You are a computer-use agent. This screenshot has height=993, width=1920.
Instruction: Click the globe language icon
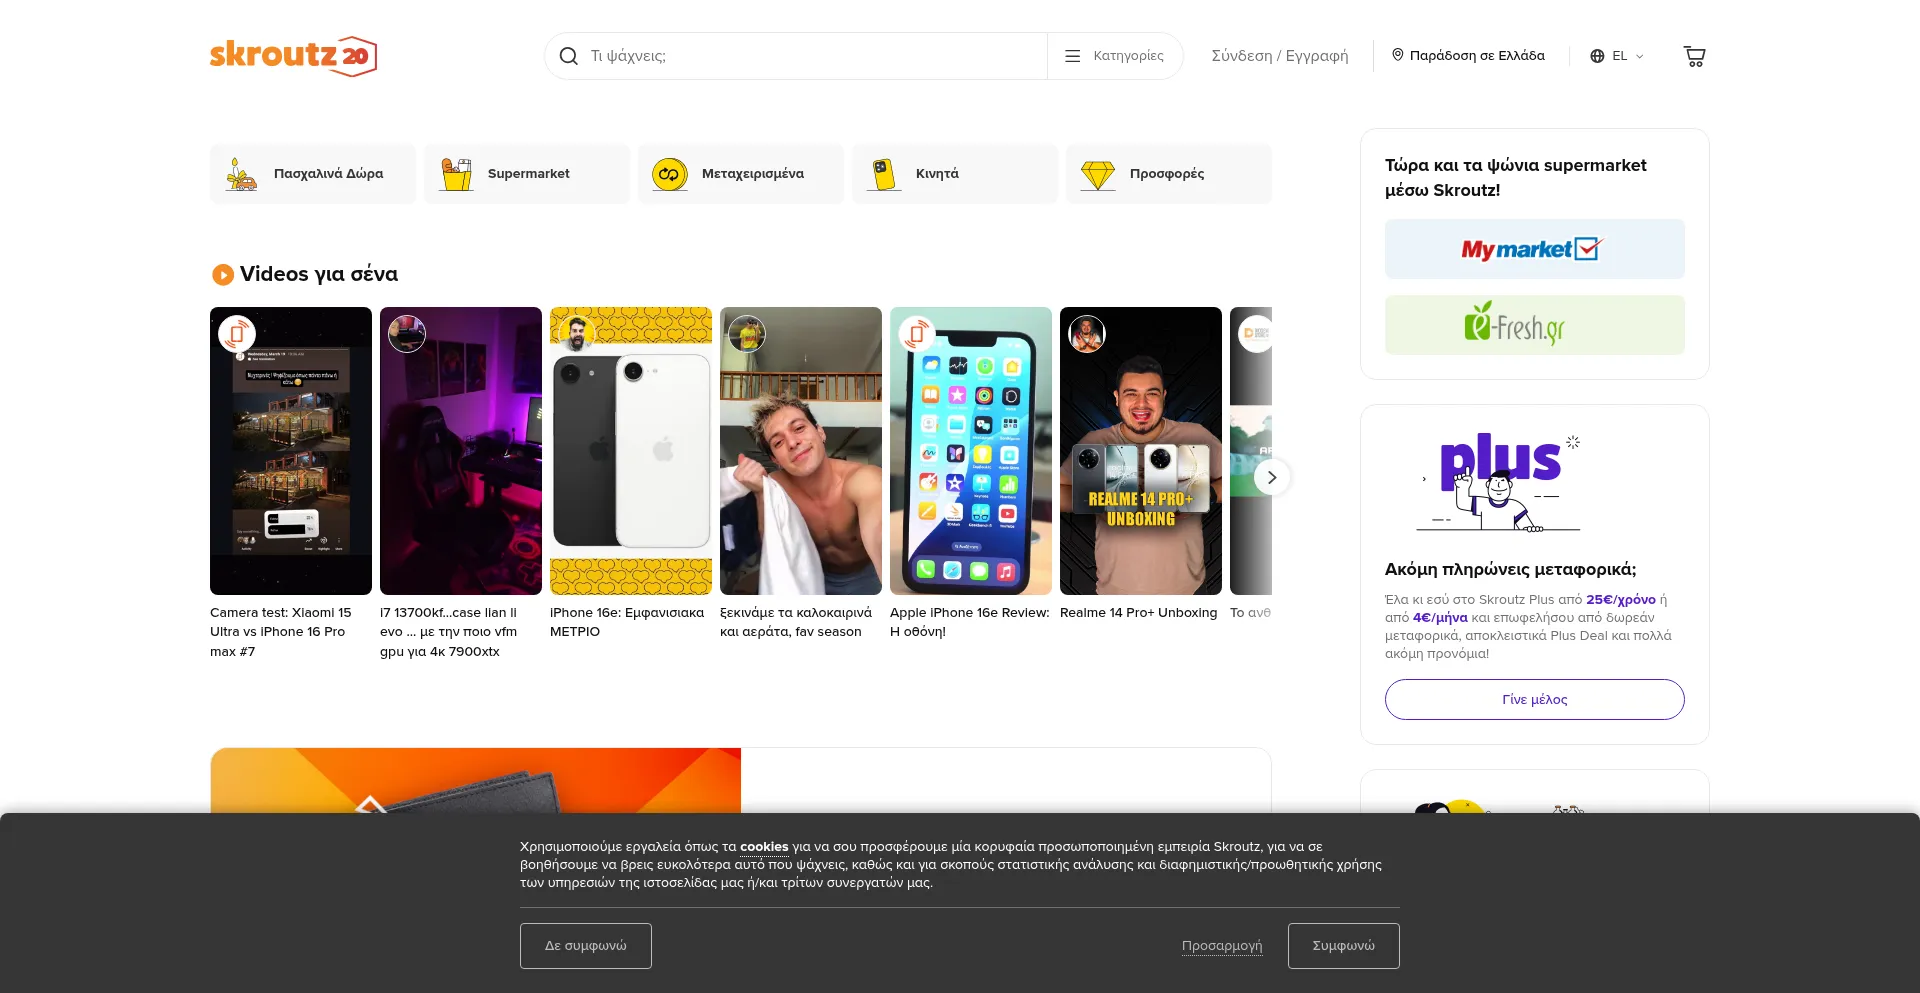pos(1597,56)
